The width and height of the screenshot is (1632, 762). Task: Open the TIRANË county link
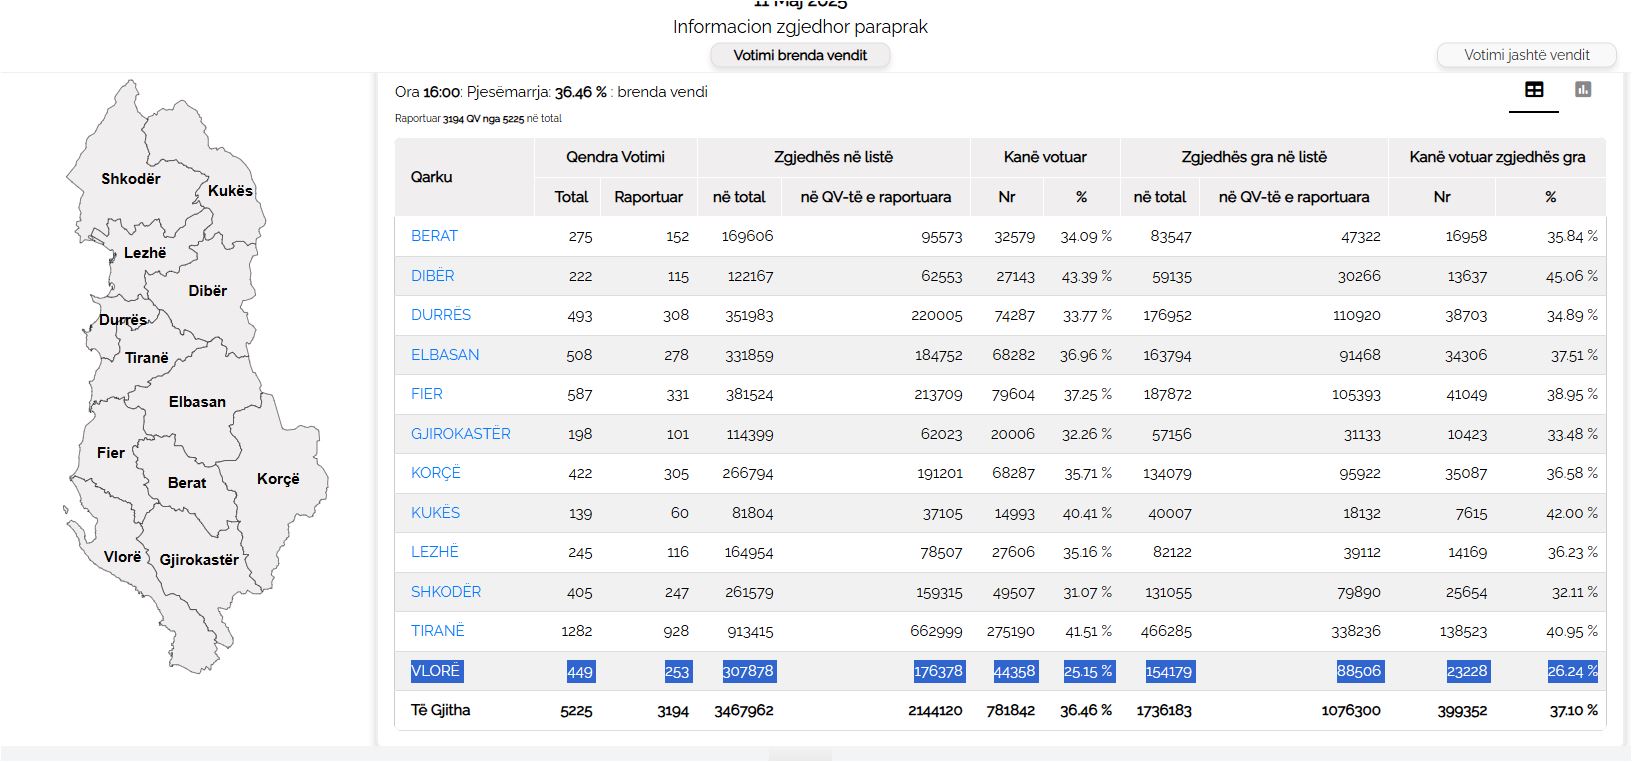click(x=437, y=631)
